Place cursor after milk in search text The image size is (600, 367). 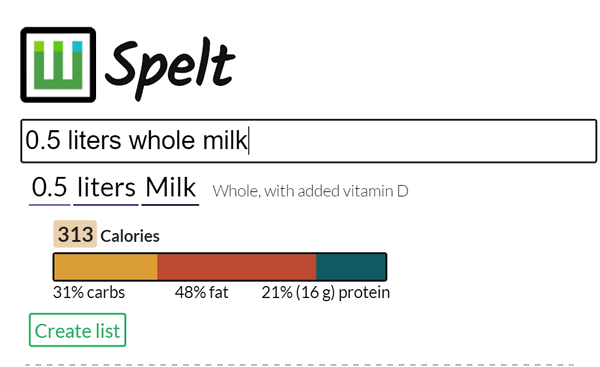click(248, 141)
